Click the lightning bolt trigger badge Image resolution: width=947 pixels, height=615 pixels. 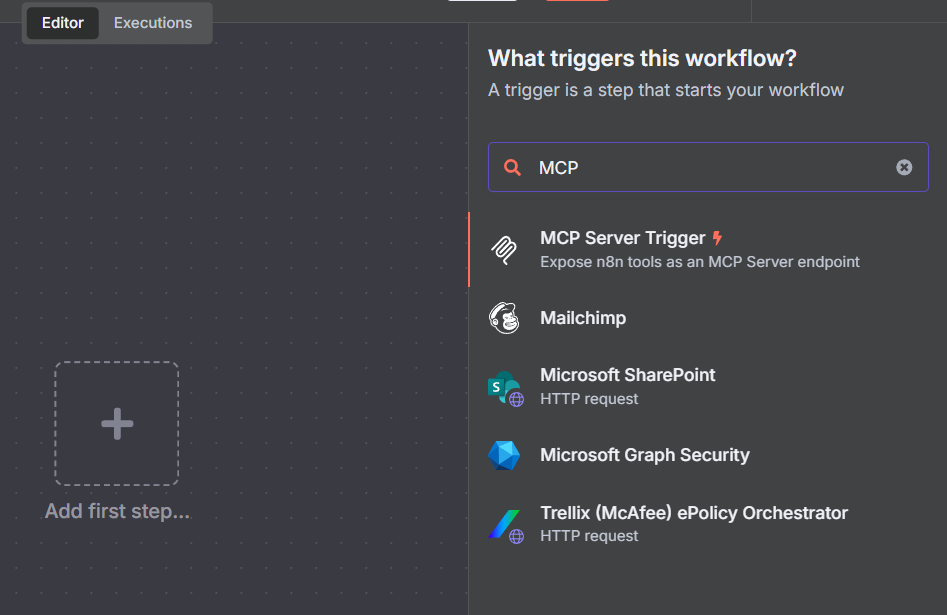[x=717, y=238]
